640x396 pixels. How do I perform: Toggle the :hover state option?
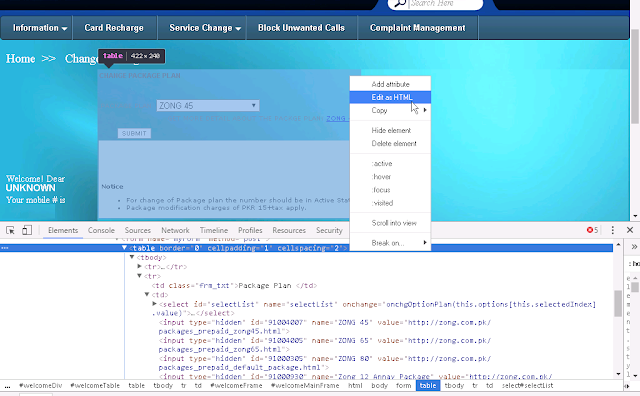click(390, 176)
